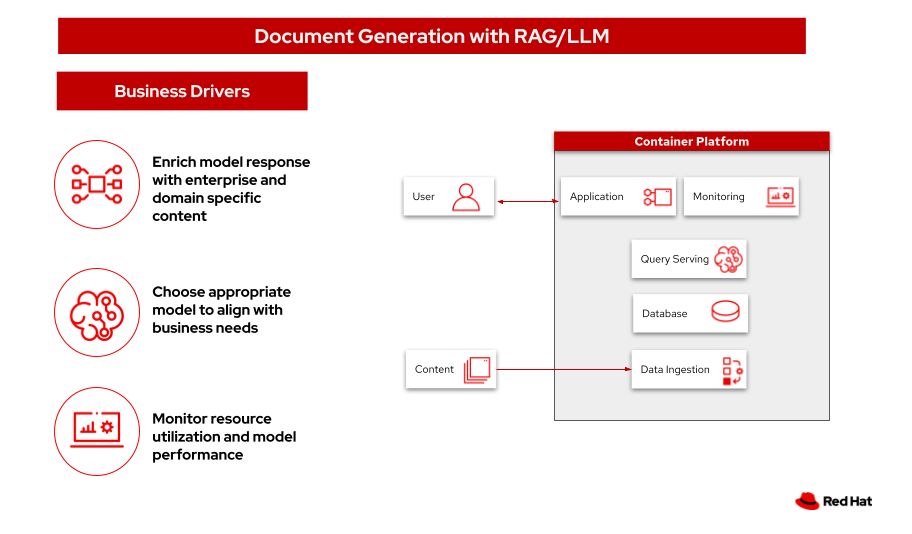Image resolution: width=912 pixels, height=534 pixels.
Task: Click the Database cylinder icon
Action: tap(725, 311)
